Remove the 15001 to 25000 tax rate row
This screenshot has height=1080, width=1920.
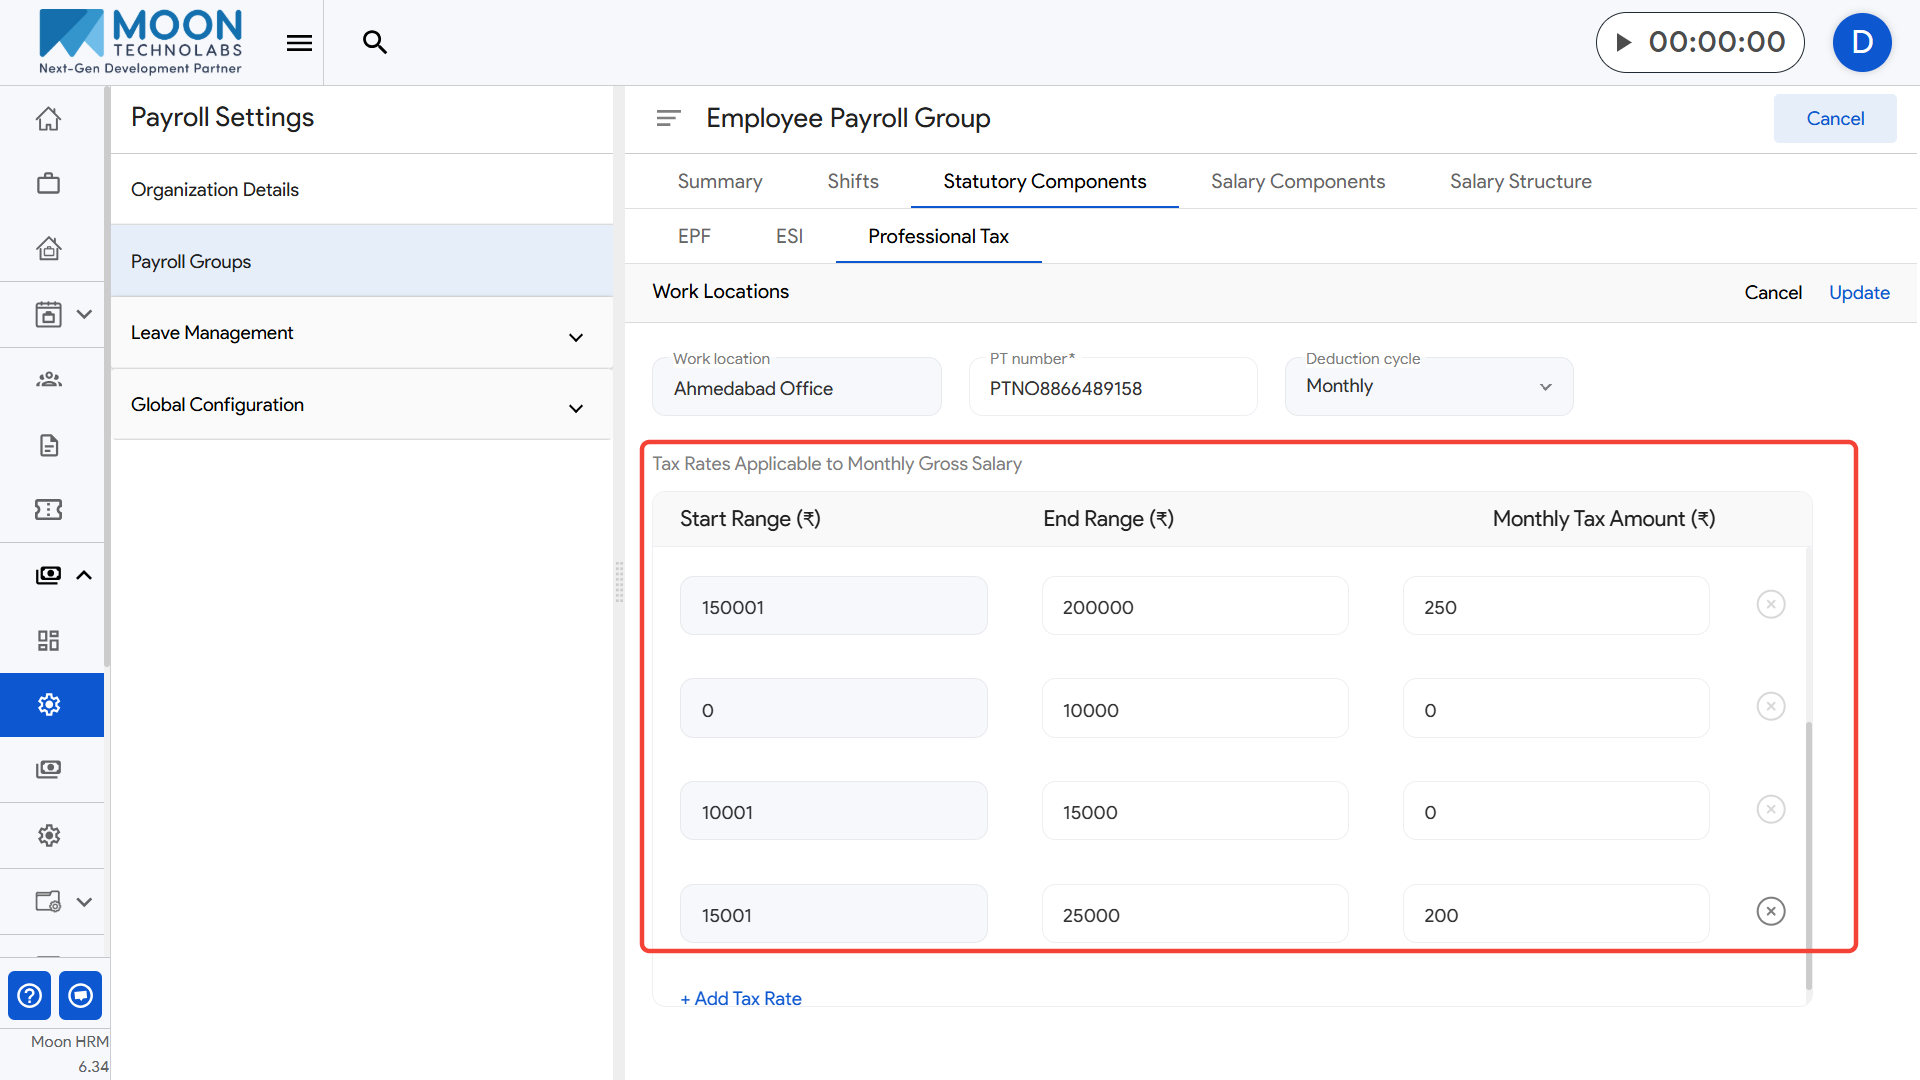coord(1770,911)
